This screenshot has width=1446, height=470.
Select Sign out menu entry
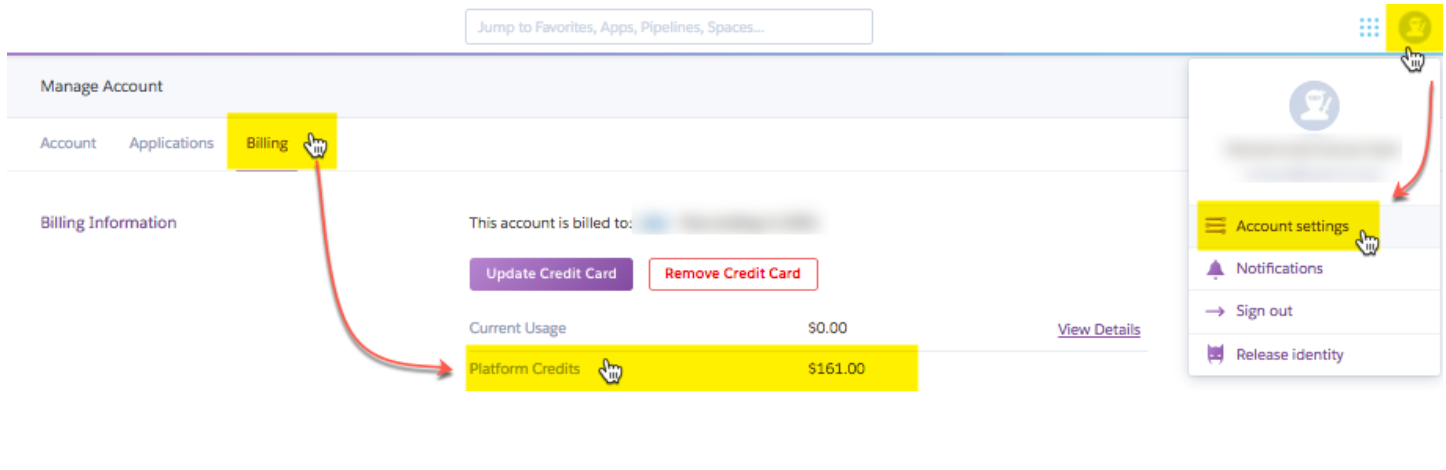[x=1264, y=312]
